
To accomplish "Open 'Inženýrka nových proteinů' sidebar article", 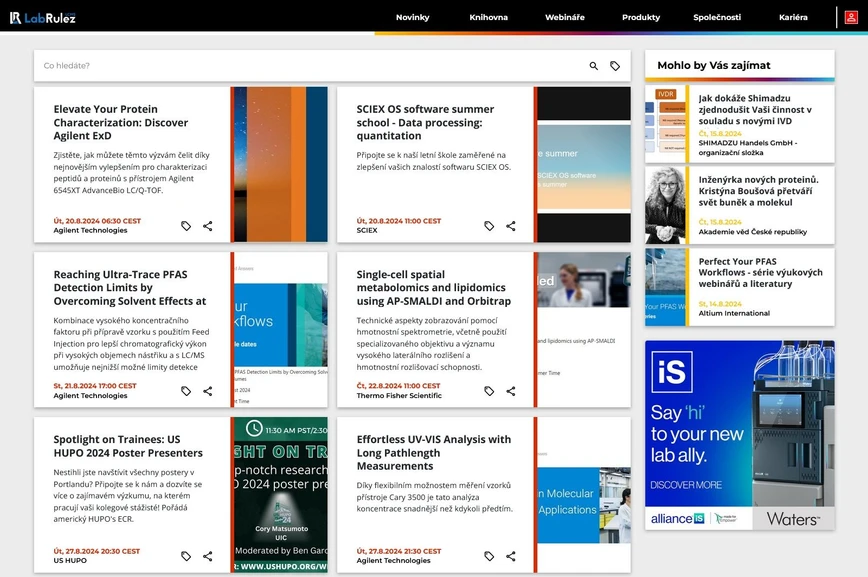I will (x=758, y=191).
